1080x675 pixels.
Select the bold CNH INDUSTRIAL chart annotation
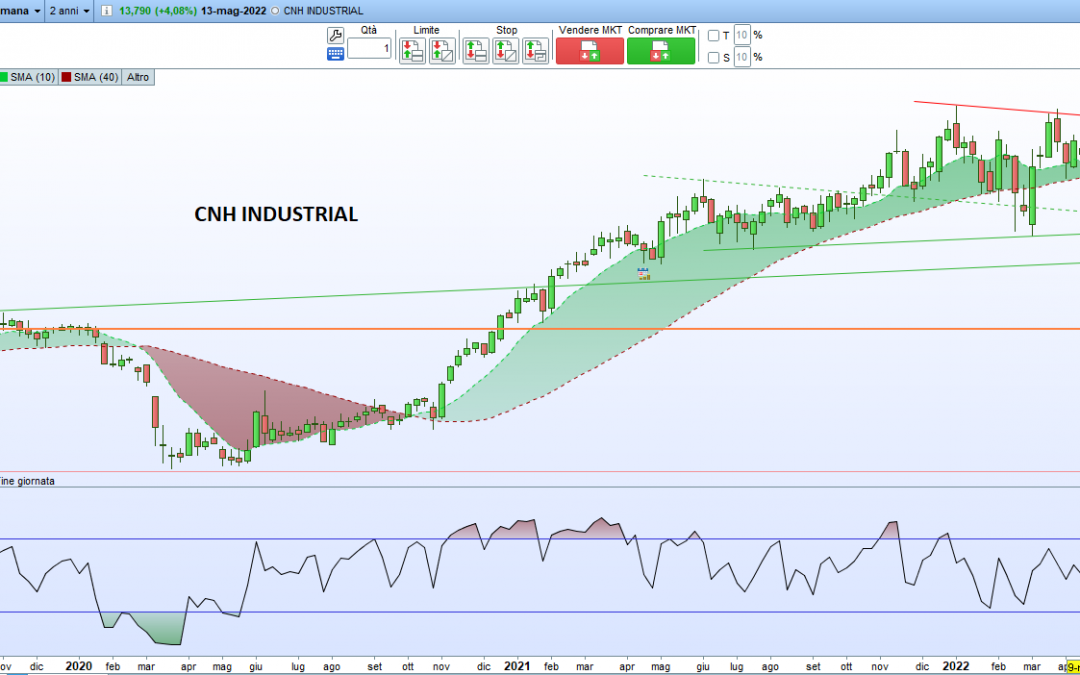276,214
